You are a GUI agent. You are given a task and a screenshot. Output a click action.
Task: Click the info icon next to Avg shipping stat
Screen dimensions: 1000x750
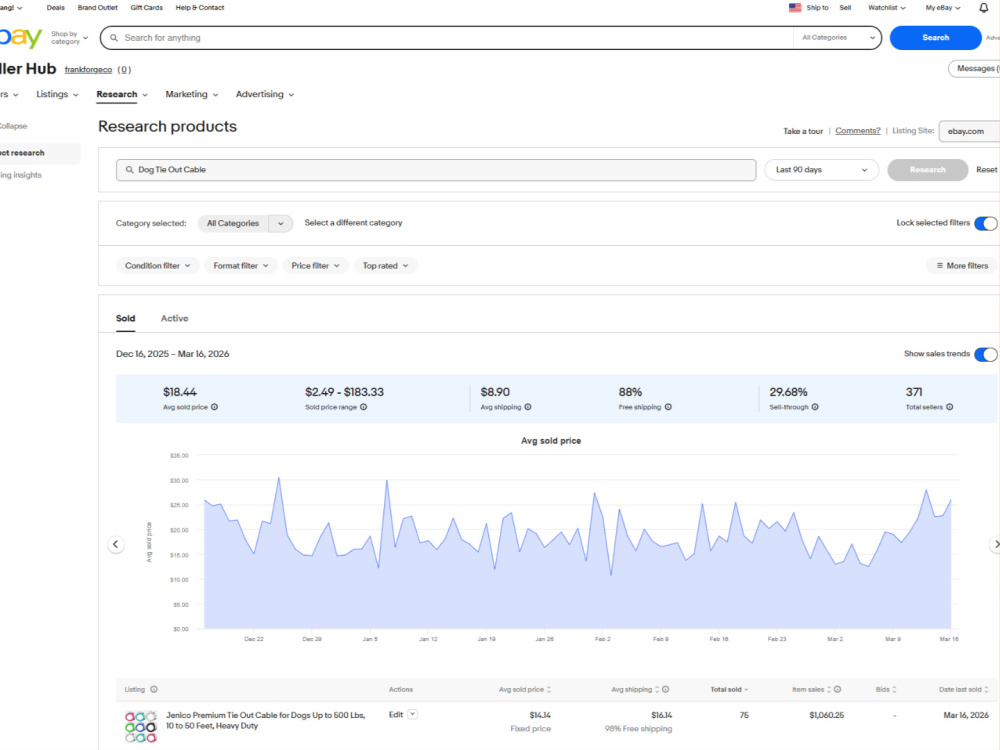coord(527,407)
